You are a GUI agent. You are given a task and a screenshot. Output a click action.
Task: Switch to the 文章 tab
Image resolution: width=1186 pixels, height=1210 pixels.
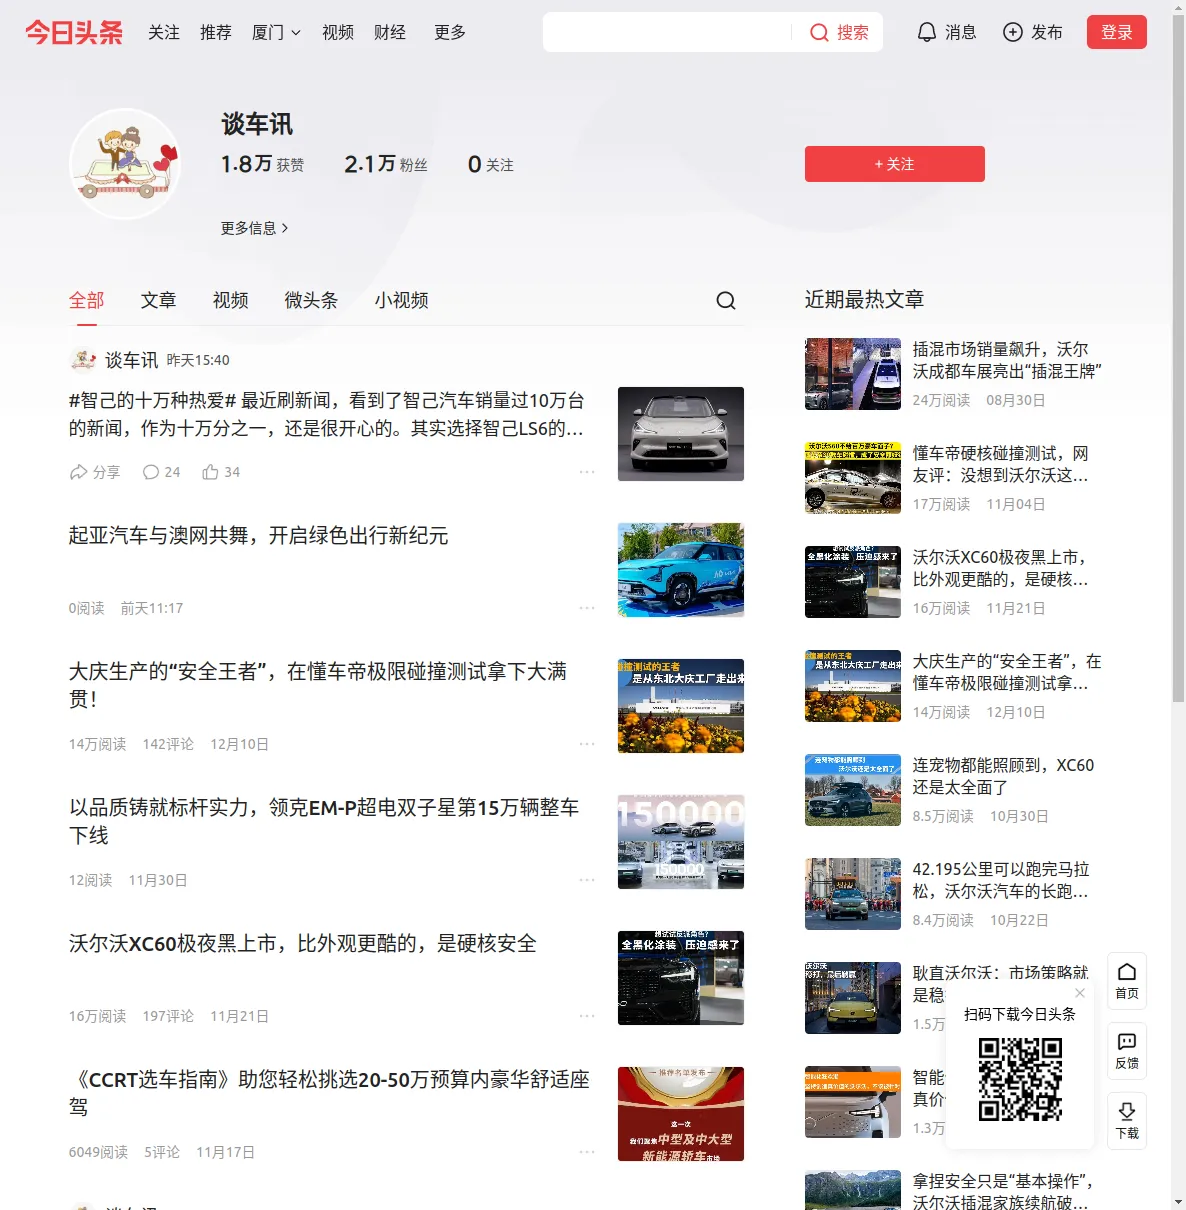coord(159,301)
